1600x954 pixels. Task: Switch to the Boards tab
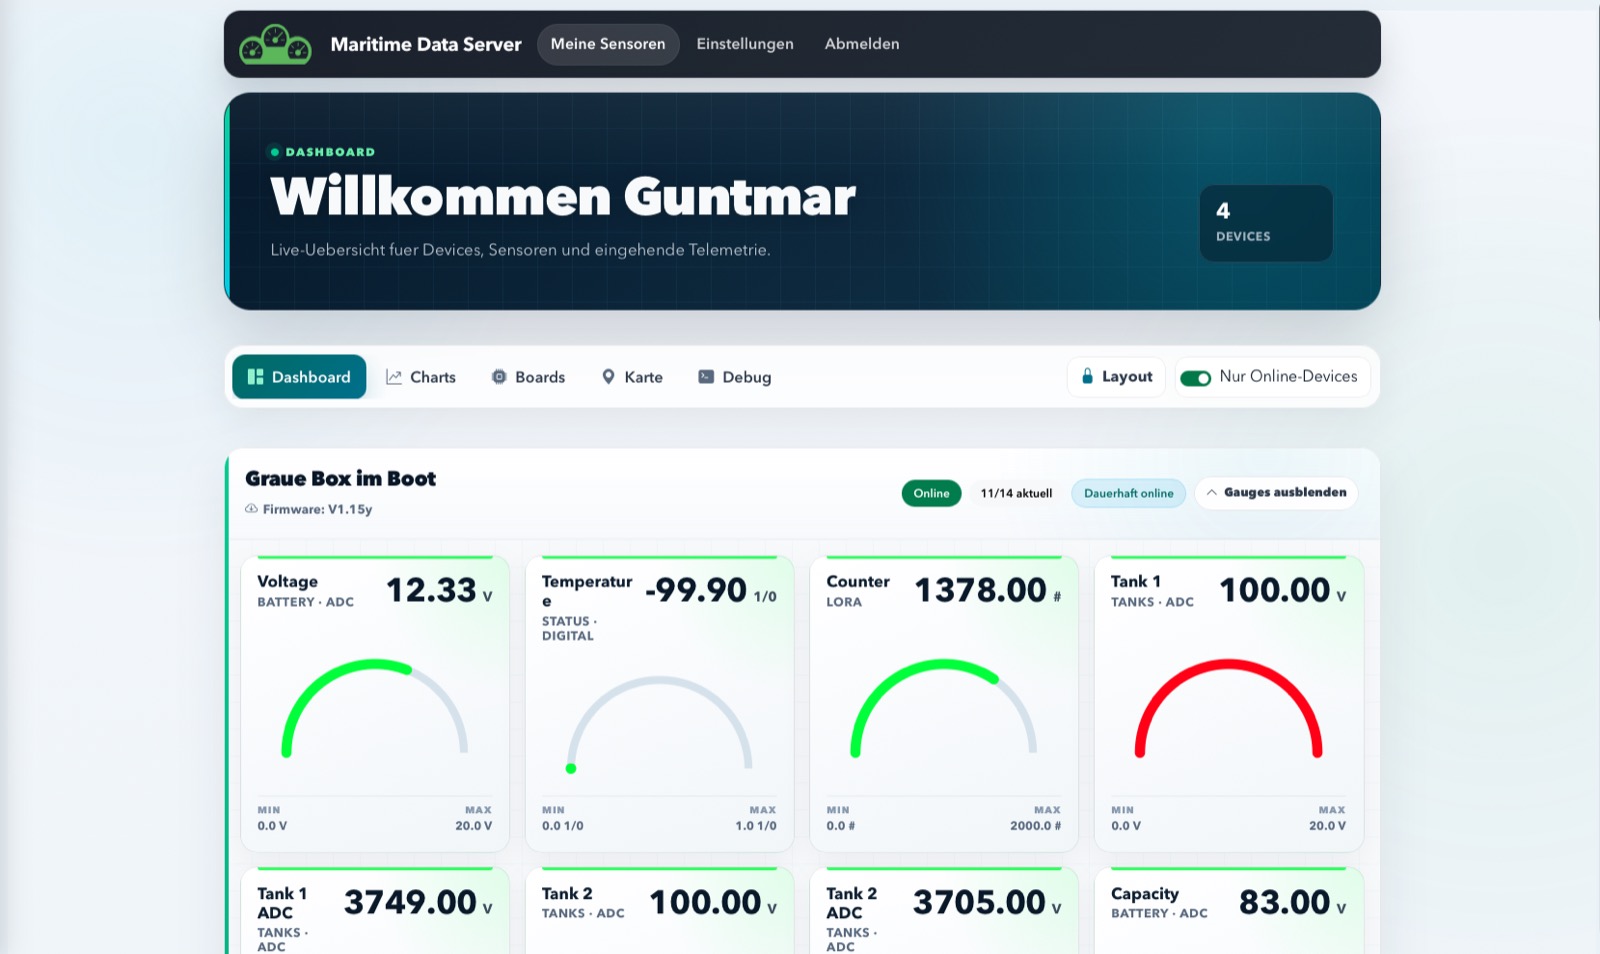click(528, 377)
